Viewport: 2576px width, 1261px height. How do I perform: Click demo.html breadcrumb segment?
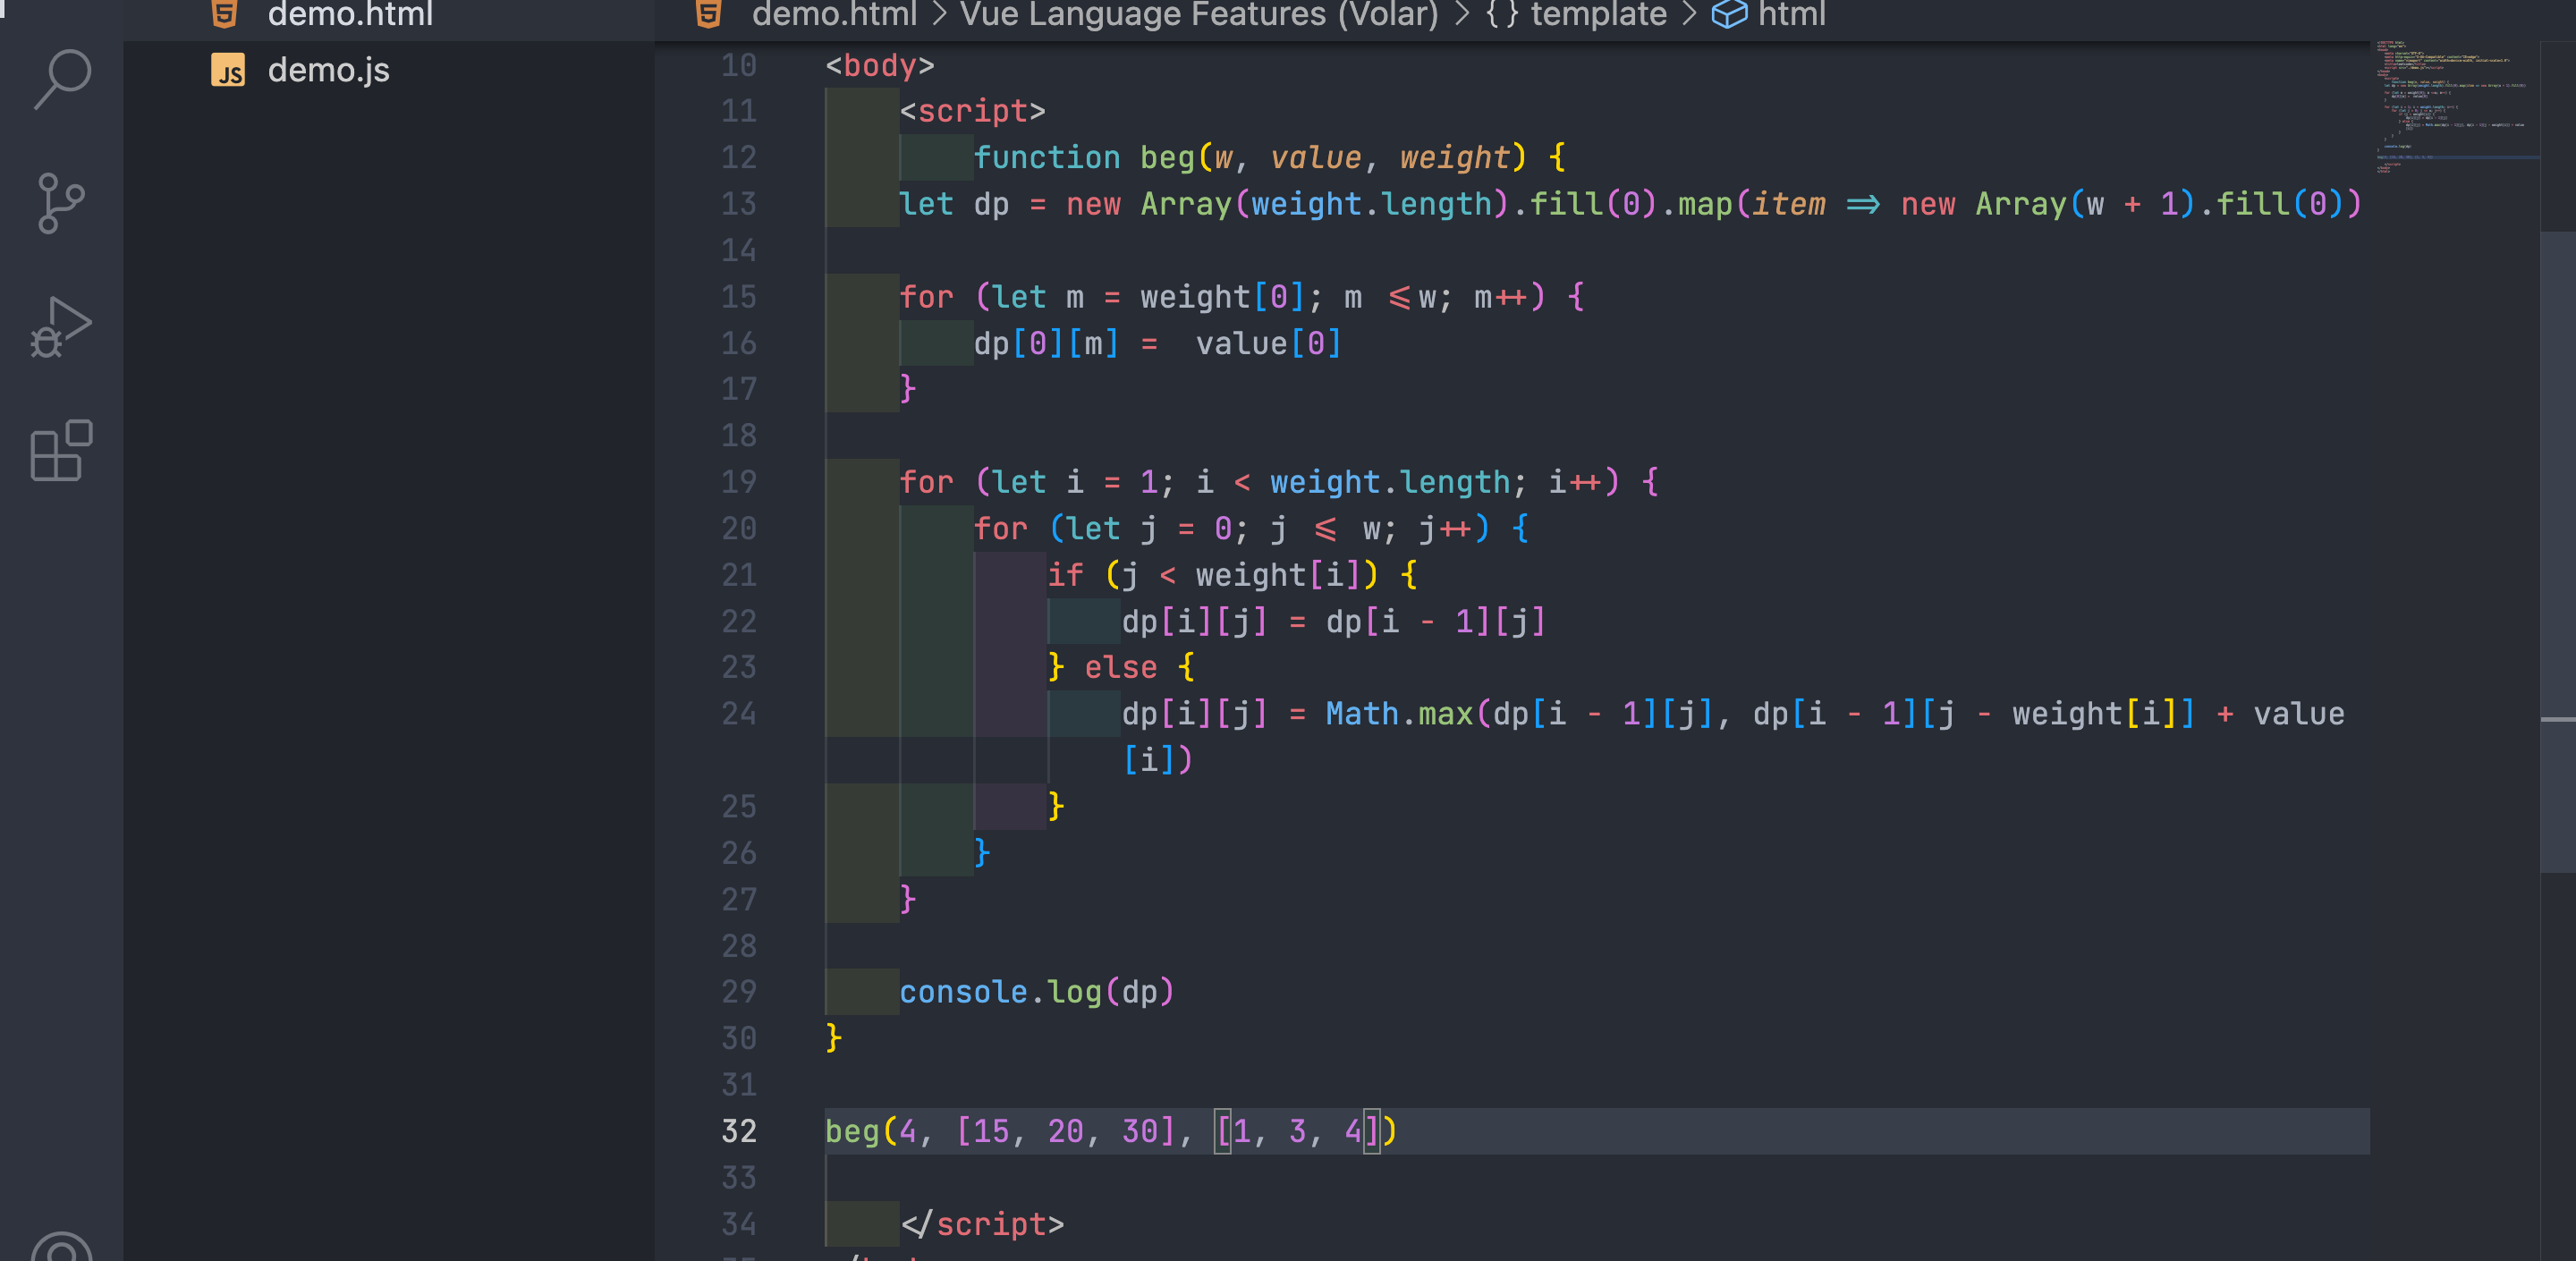834,14
